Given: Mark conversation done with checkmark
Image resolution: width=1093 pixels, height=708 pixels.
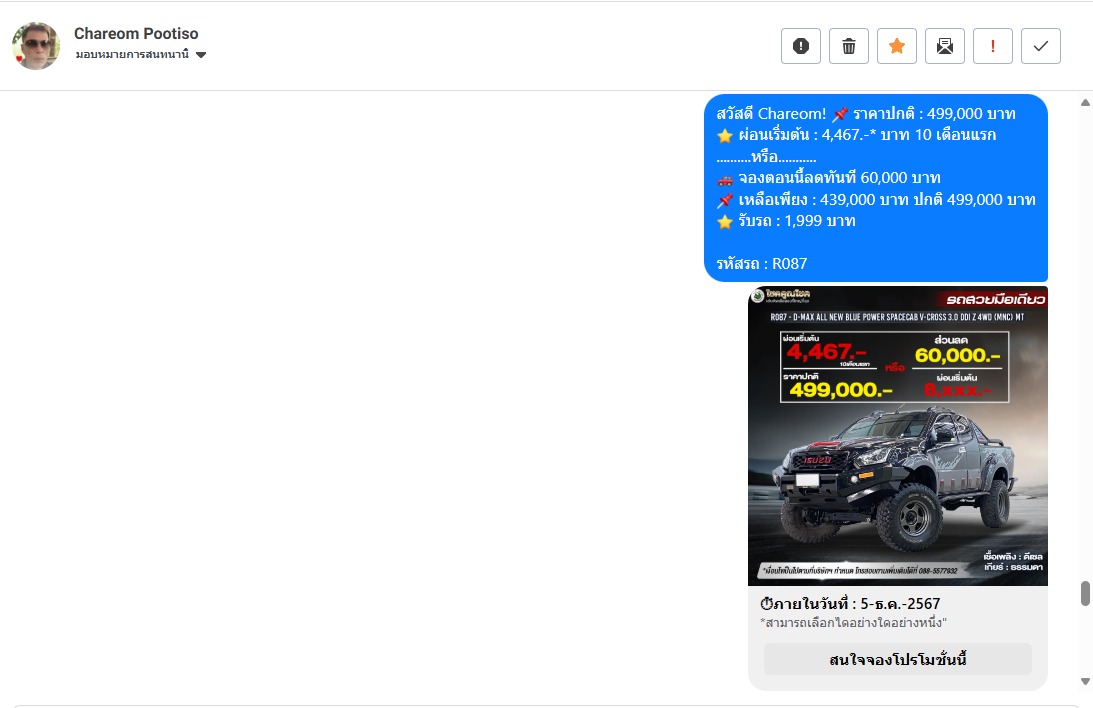Looking at the screenshot, I should (x=1041, y=46).
